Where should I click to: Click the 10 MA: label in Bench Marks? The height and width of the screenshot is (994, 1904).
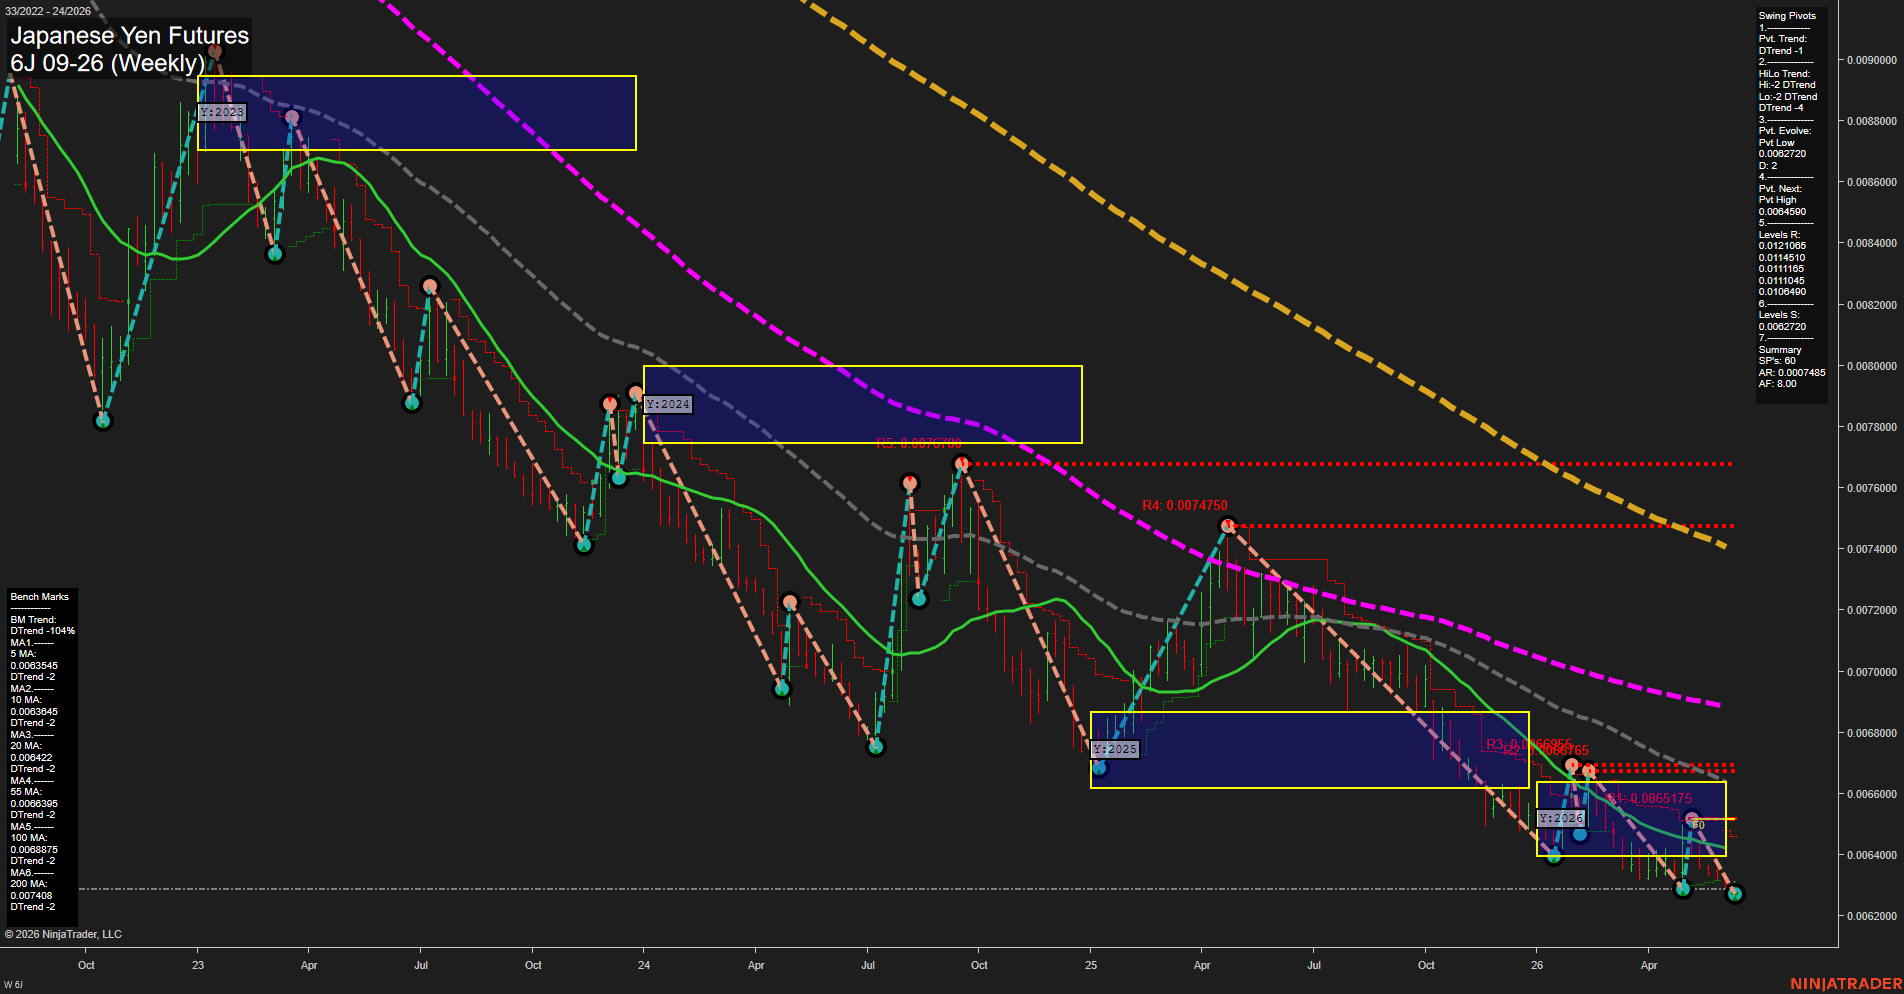click(x=26, y=700)
